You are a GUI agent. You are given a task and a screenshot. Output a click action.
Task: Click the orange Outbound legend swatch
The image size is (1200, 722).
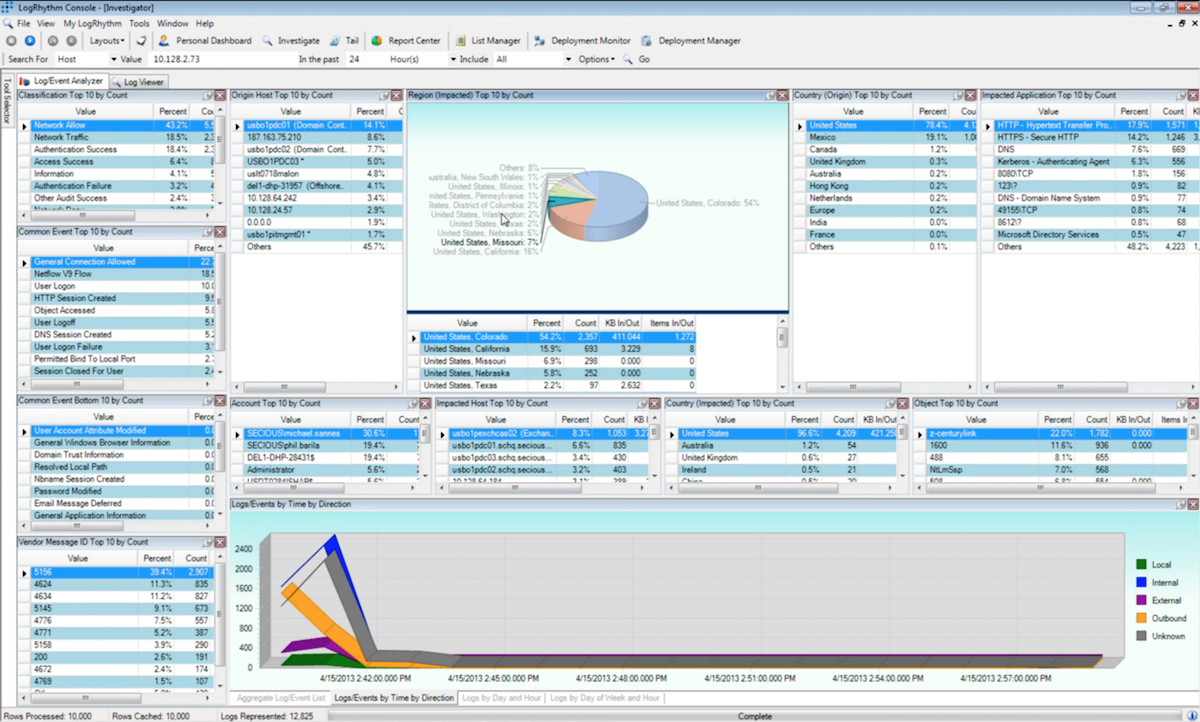(x=1142, y=618)
